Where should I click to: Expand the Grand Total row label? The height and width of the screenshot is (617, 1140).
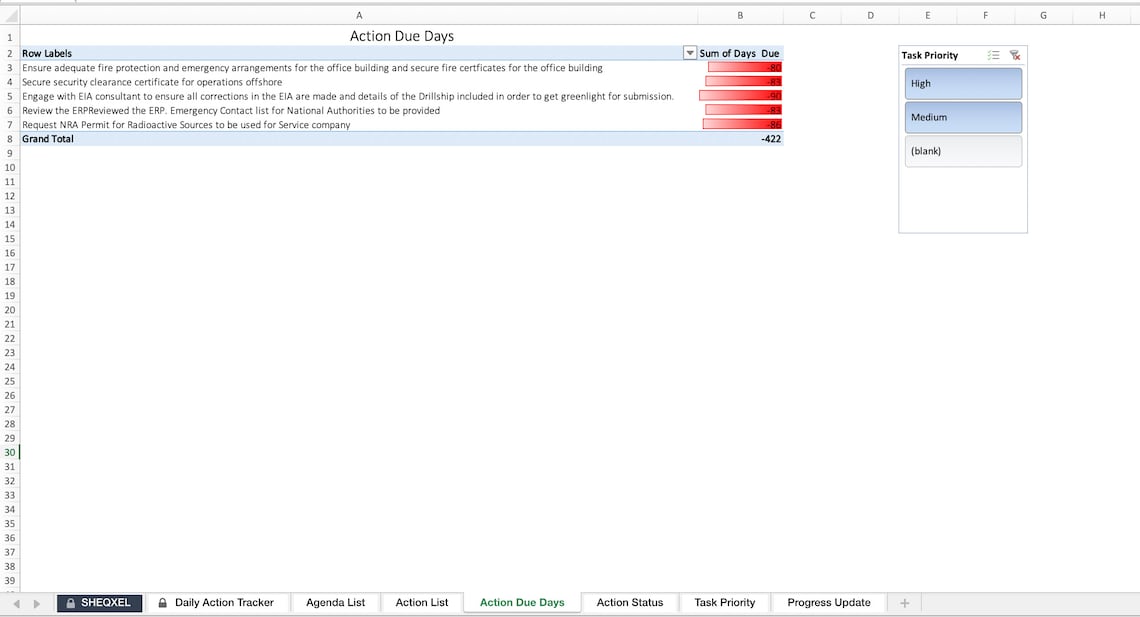pos(48,138)
